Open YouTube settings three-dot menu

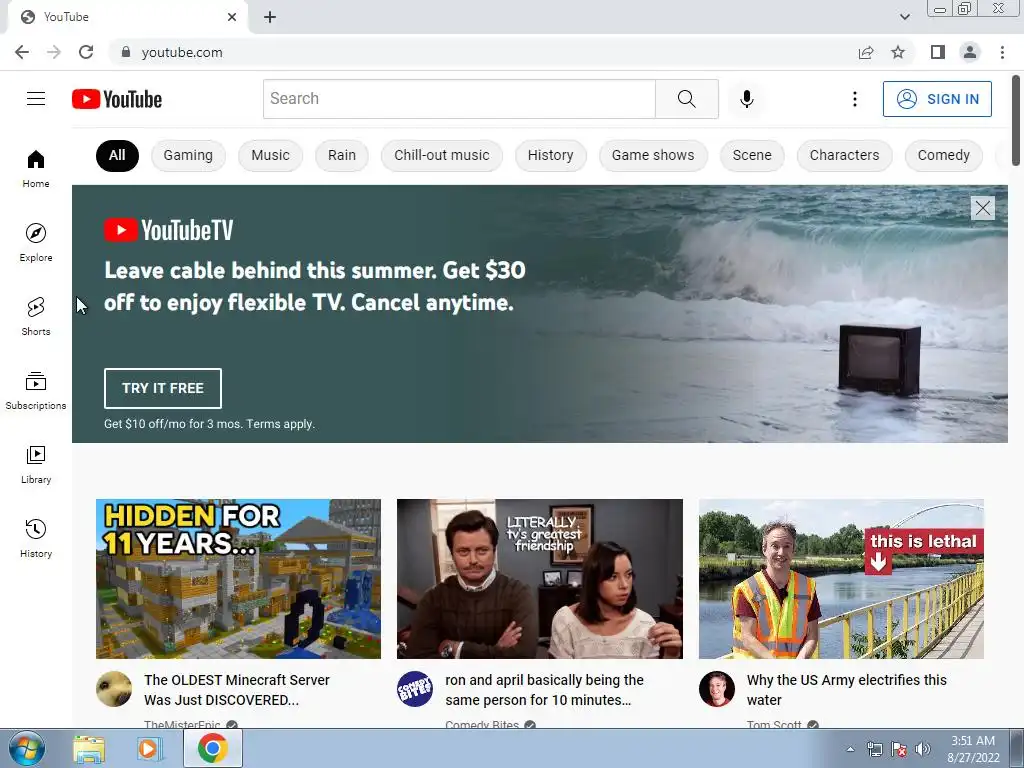[854, 99]
